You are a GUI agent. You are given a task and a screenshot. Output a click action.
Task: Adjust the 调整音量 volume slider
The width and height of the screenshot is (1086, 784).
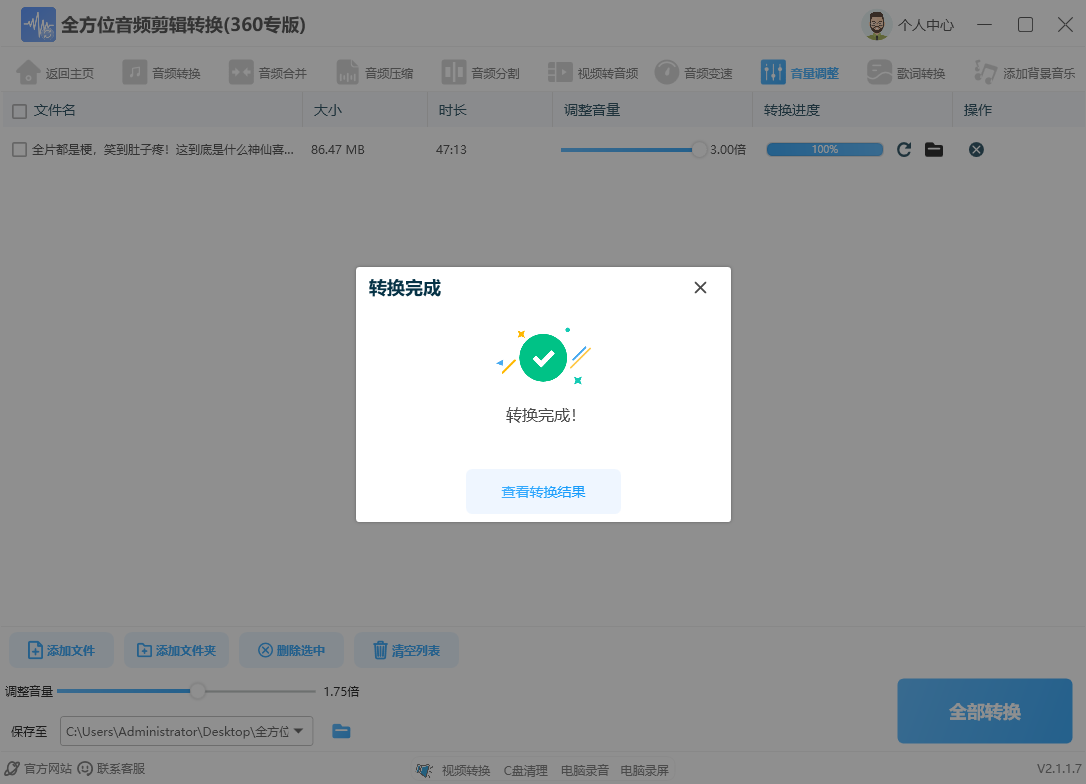click(x=197, y=690)
